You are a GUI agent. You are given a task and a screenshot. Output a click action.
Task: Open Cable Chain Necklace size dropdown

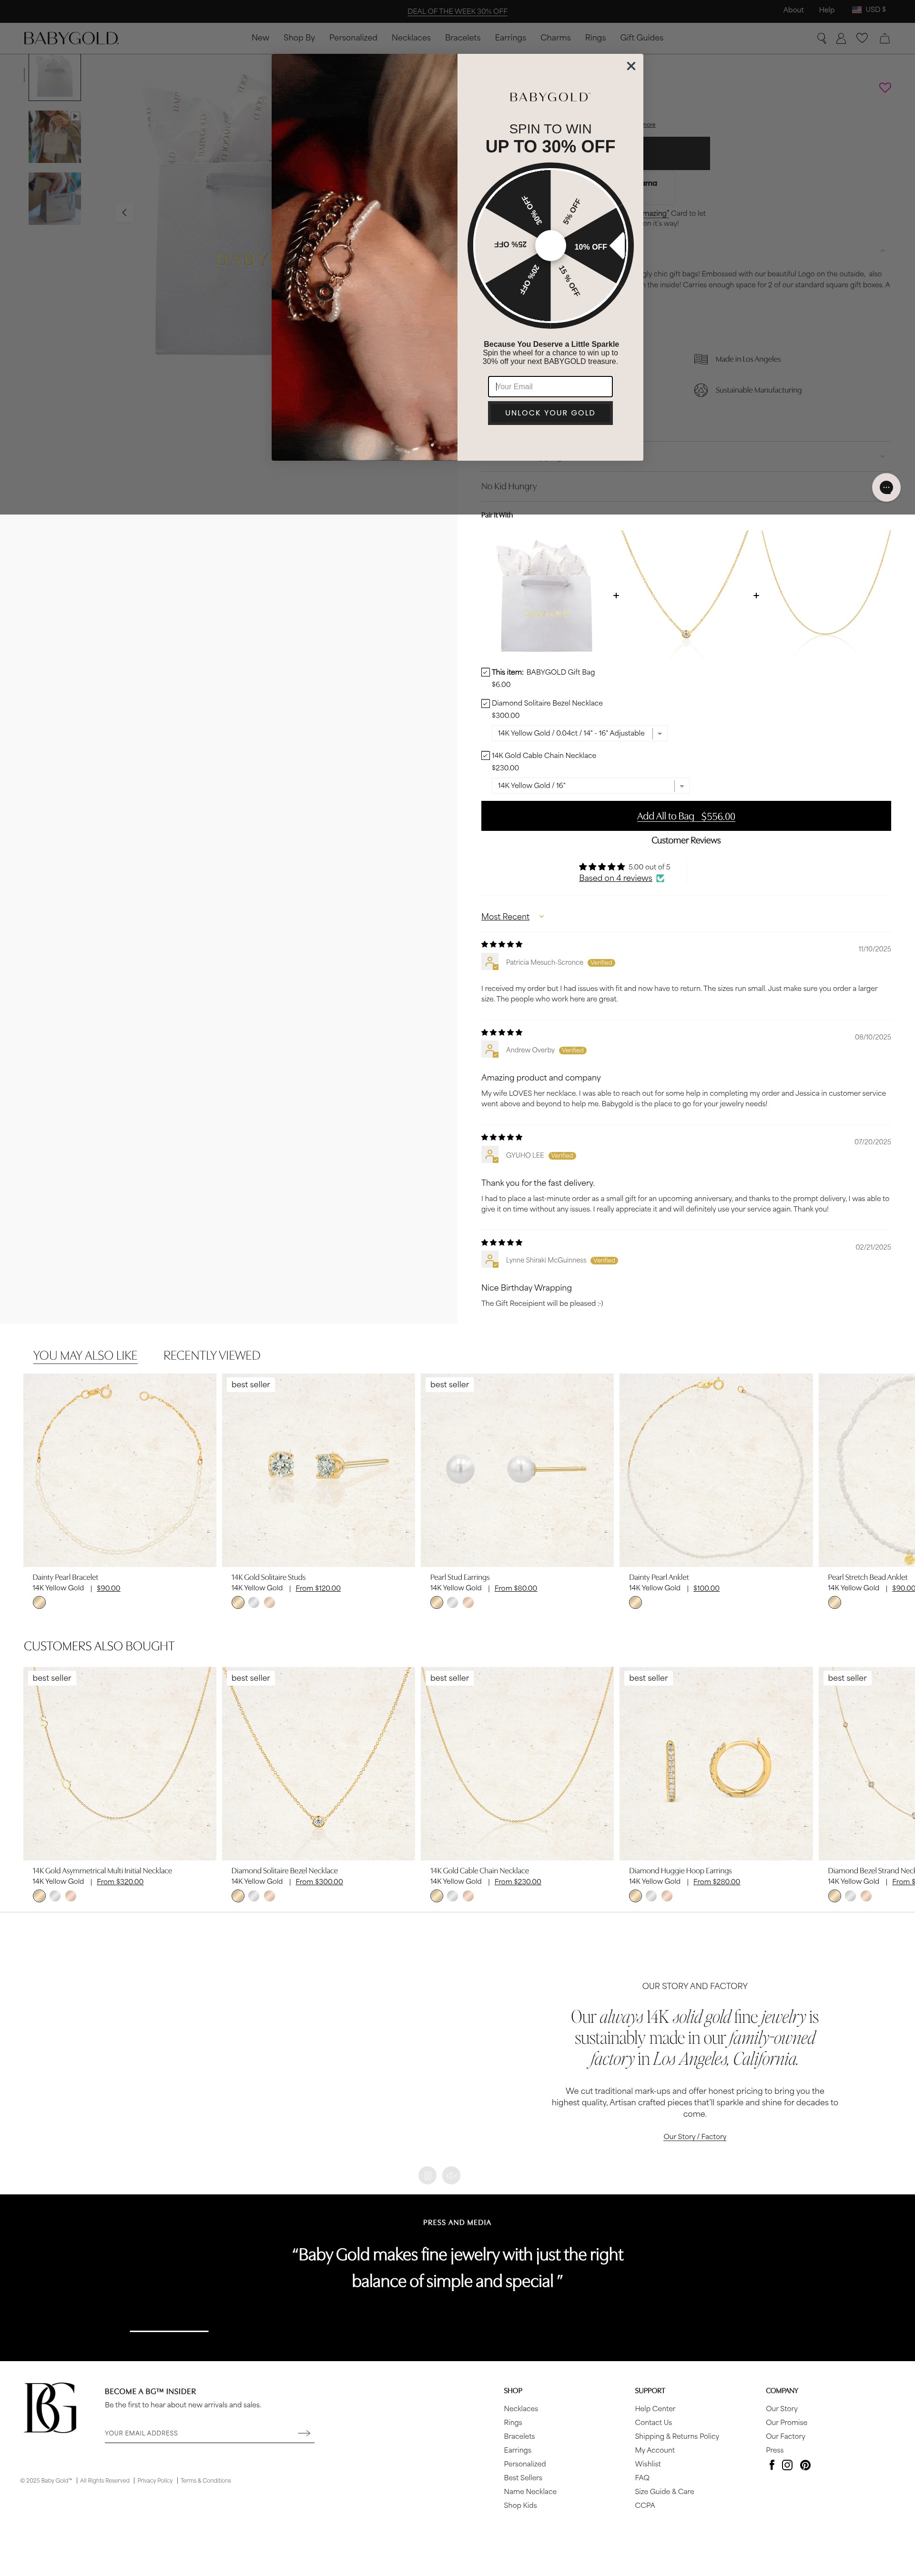tap(590, 786)
